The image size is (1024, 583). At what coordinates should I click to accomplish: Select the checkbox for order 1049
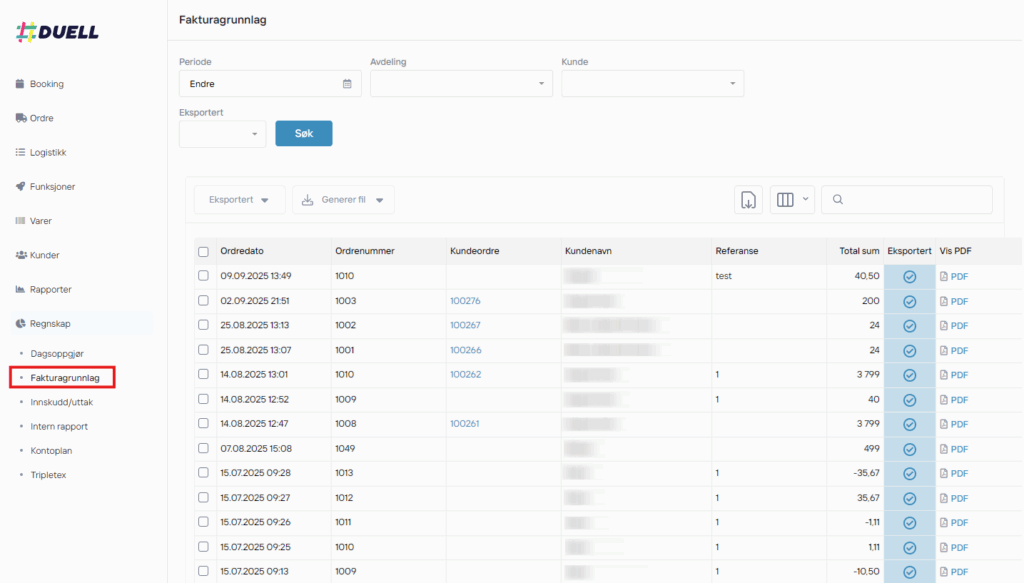(204, 449)
